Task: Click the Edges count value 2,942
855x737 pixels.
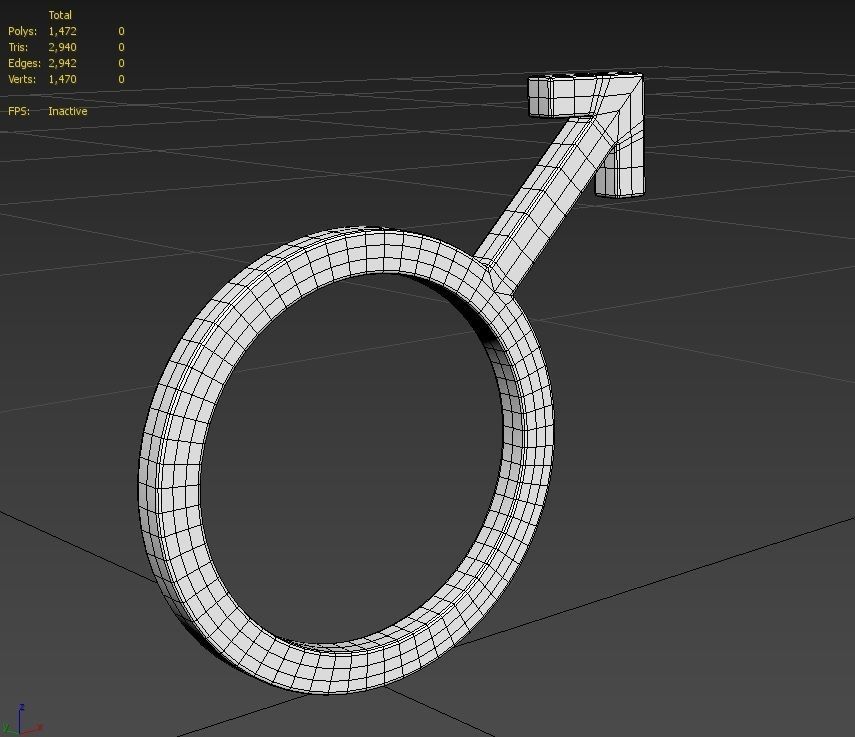Action: [62, 63]
